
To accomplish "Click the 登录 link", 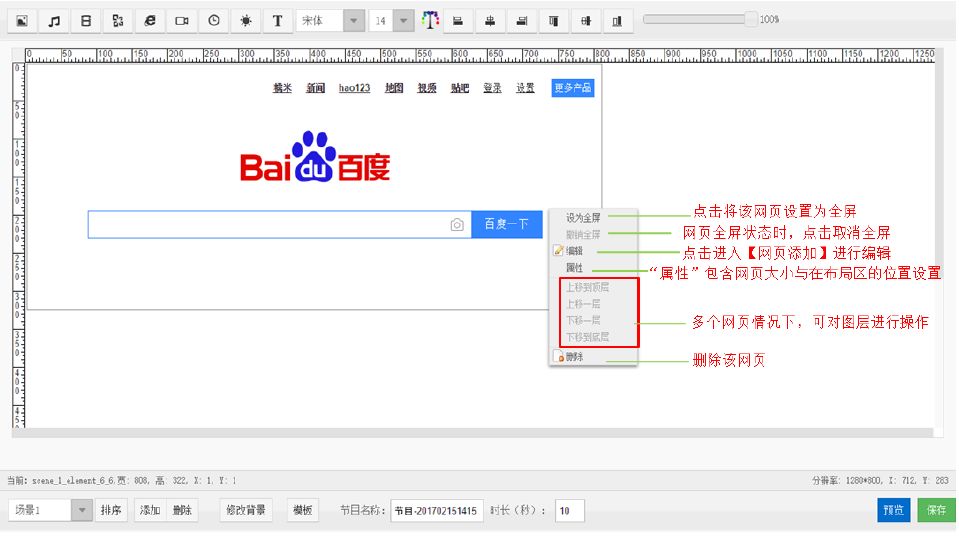I will tap(492, 88).
